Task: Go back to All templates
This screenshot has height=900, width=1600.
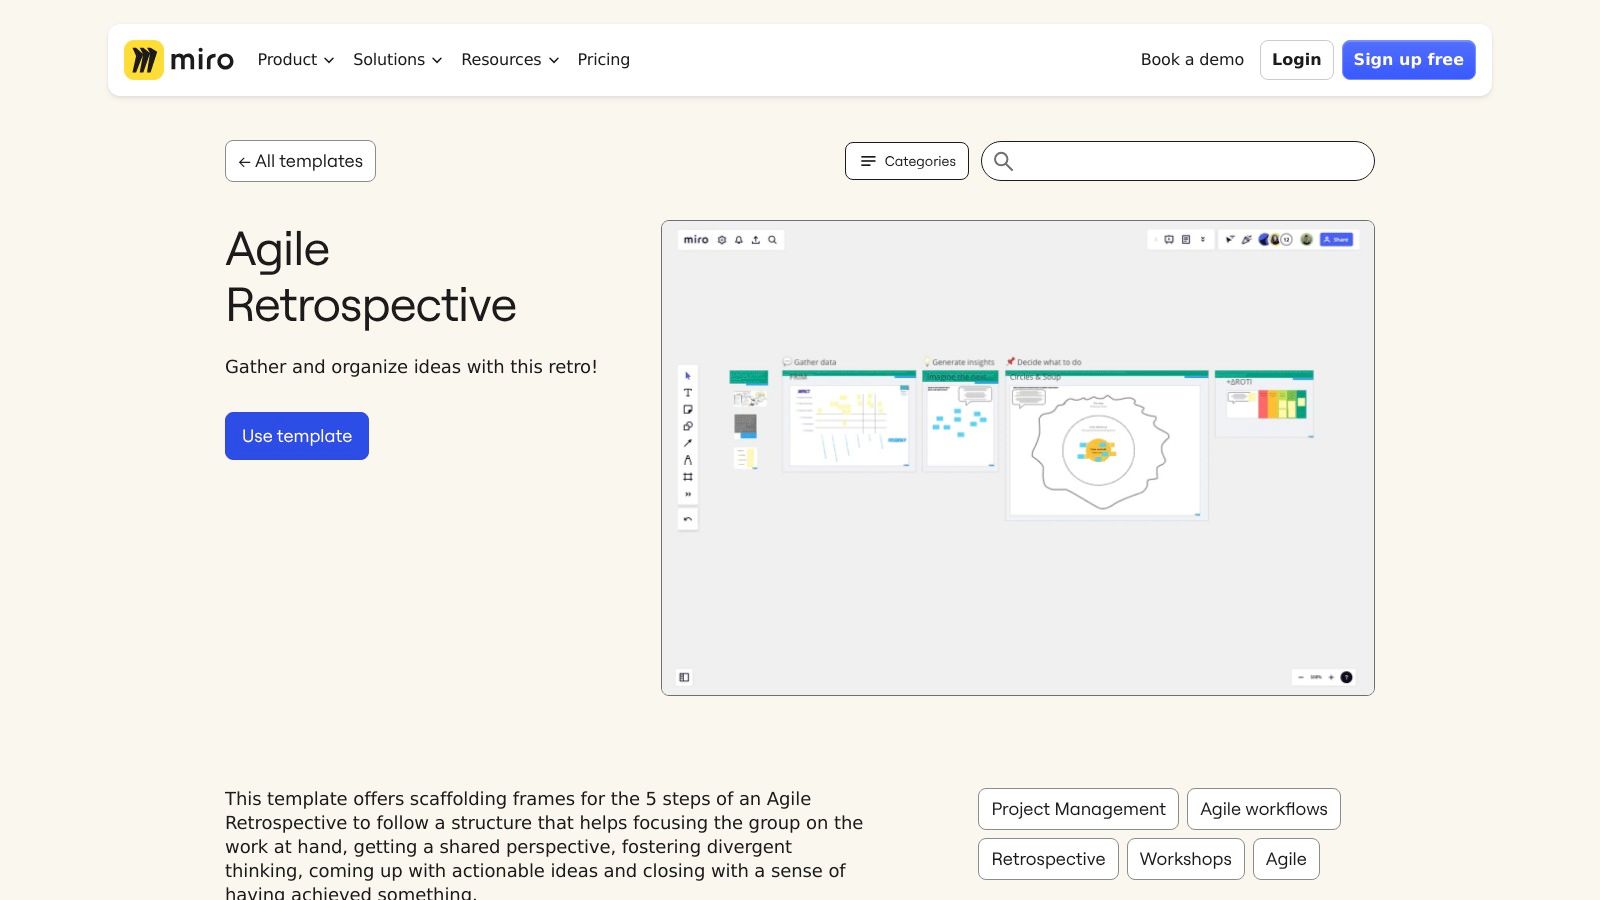Action: point(300,161)
